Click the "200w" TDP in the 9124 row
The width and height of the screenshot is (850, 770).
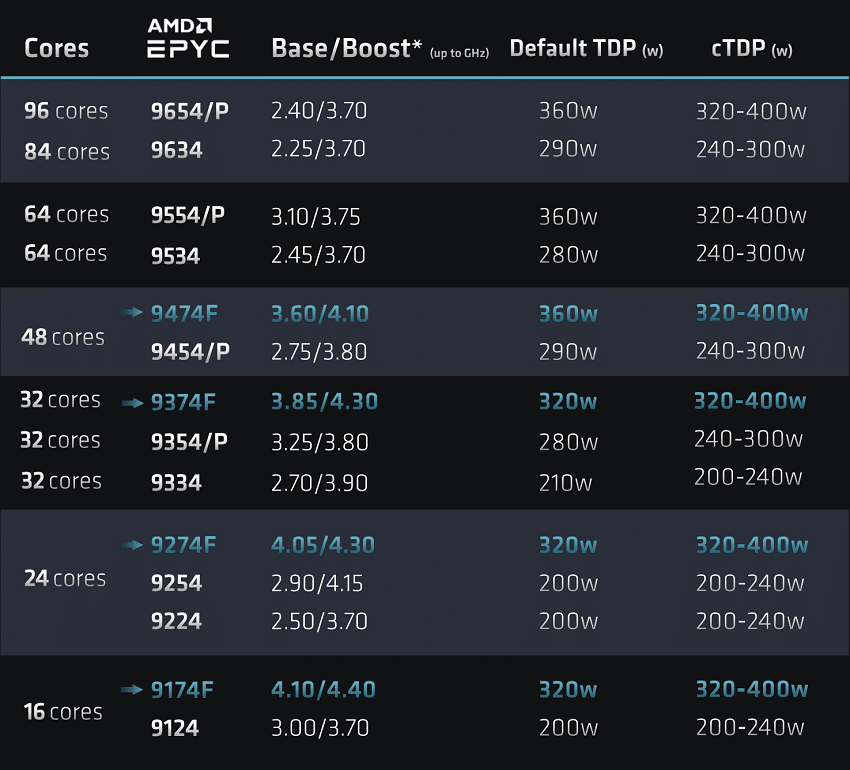569,728
